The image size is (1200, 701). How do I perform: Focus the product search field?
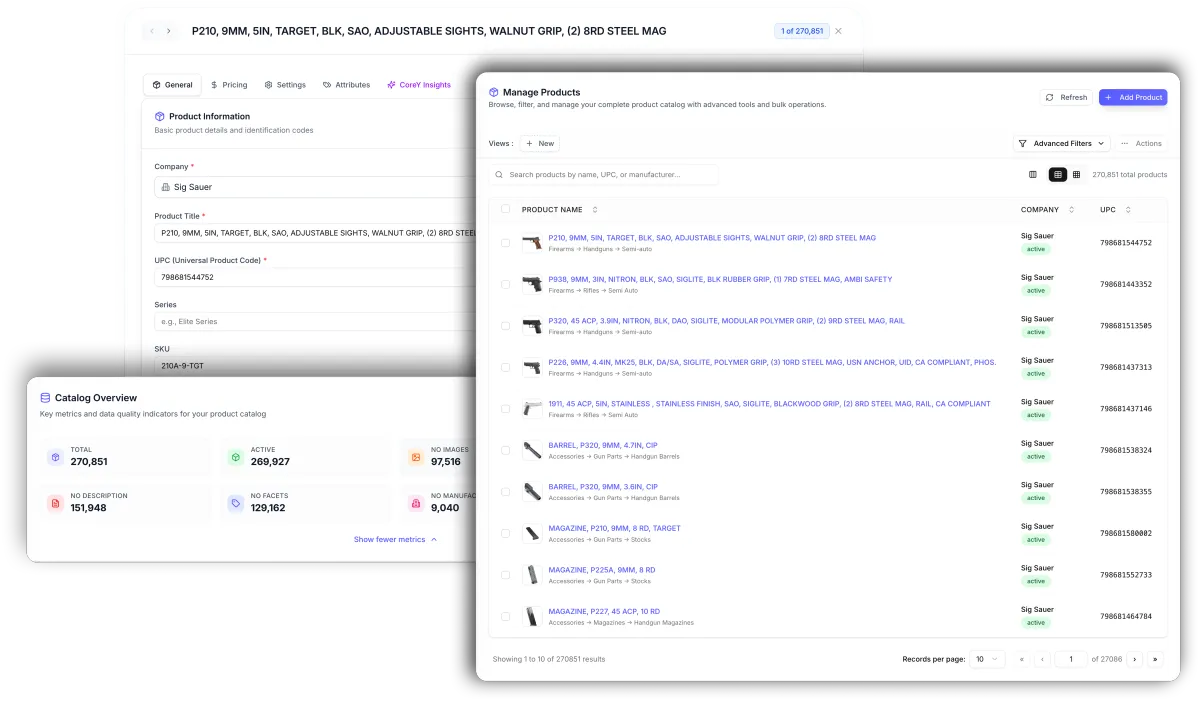pyautogui.click(x=604, y=174)
